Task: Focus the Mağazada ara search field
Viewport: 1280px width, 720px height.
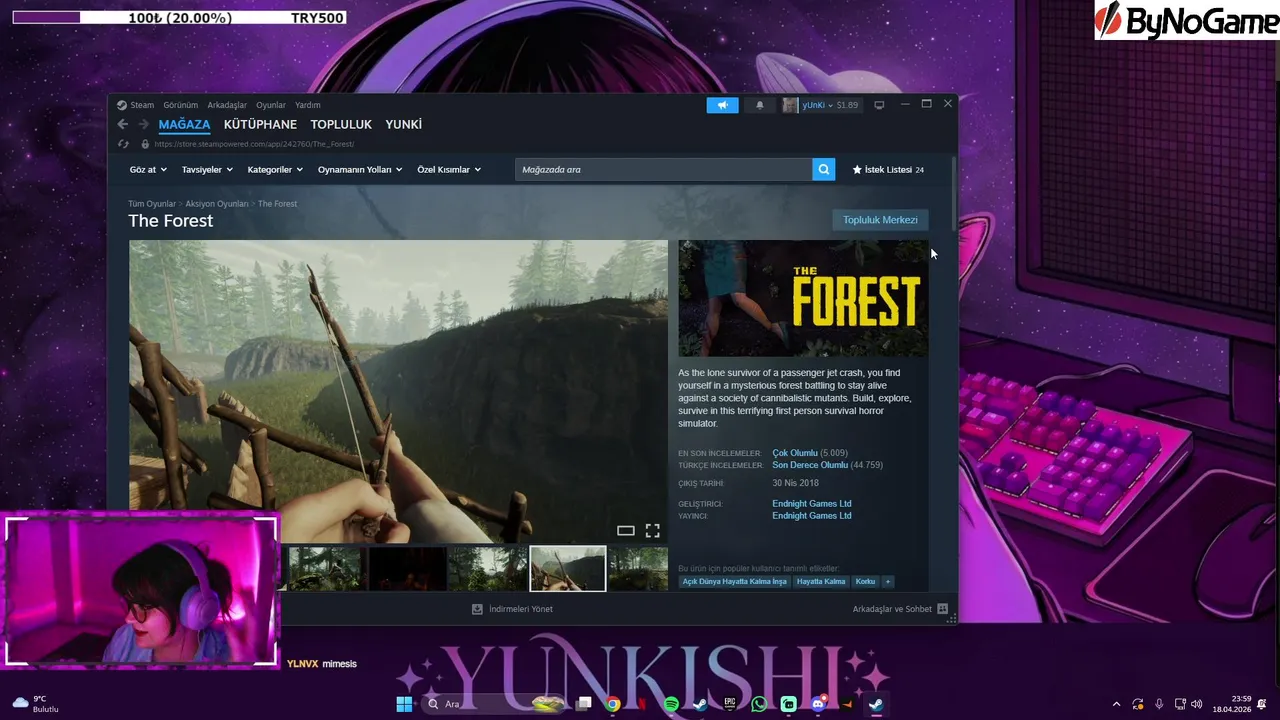Action: click(x=664, y=169)
